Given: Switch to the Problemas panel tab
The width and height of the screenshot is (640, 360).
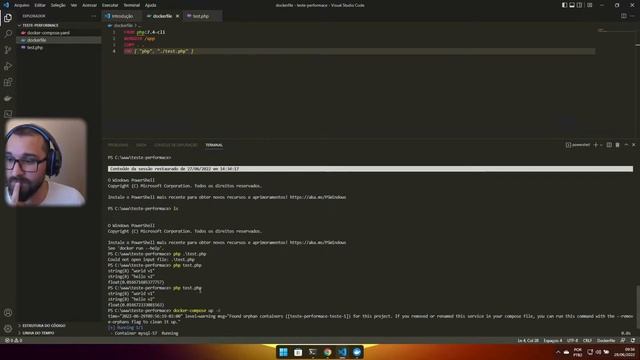Looking at the screenshot, I should [118, 145].
